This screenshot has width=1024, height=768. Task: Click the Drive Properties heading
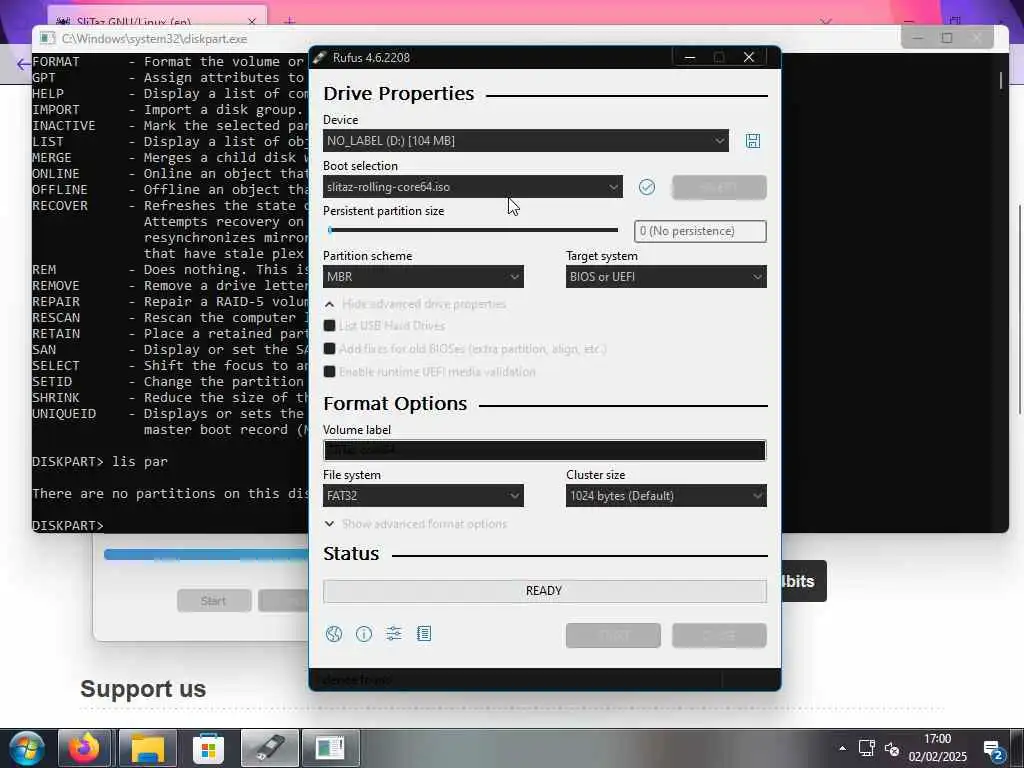(x=398, y=93)
